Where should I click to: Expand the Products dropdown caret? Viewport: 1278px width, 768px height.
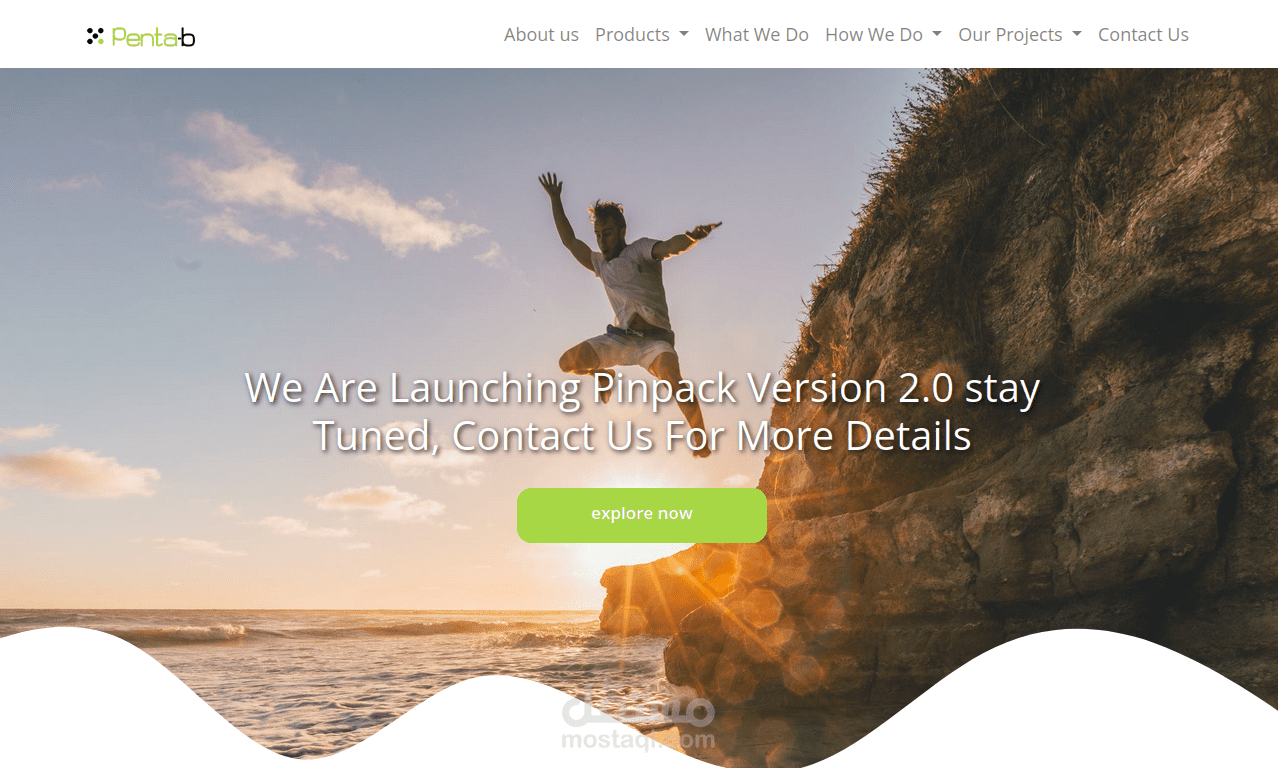(x=684, y=35)
